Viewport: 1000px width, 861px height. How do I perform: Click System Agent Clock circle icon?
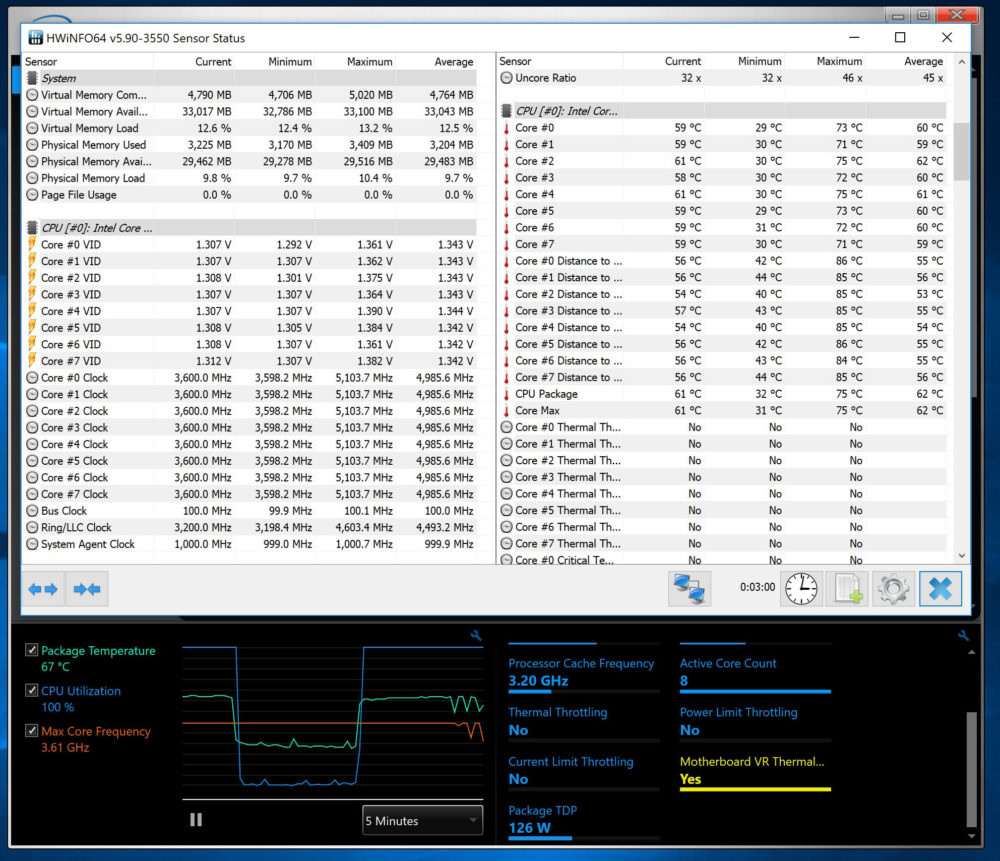pyautogui.click(x=32, y=544)
